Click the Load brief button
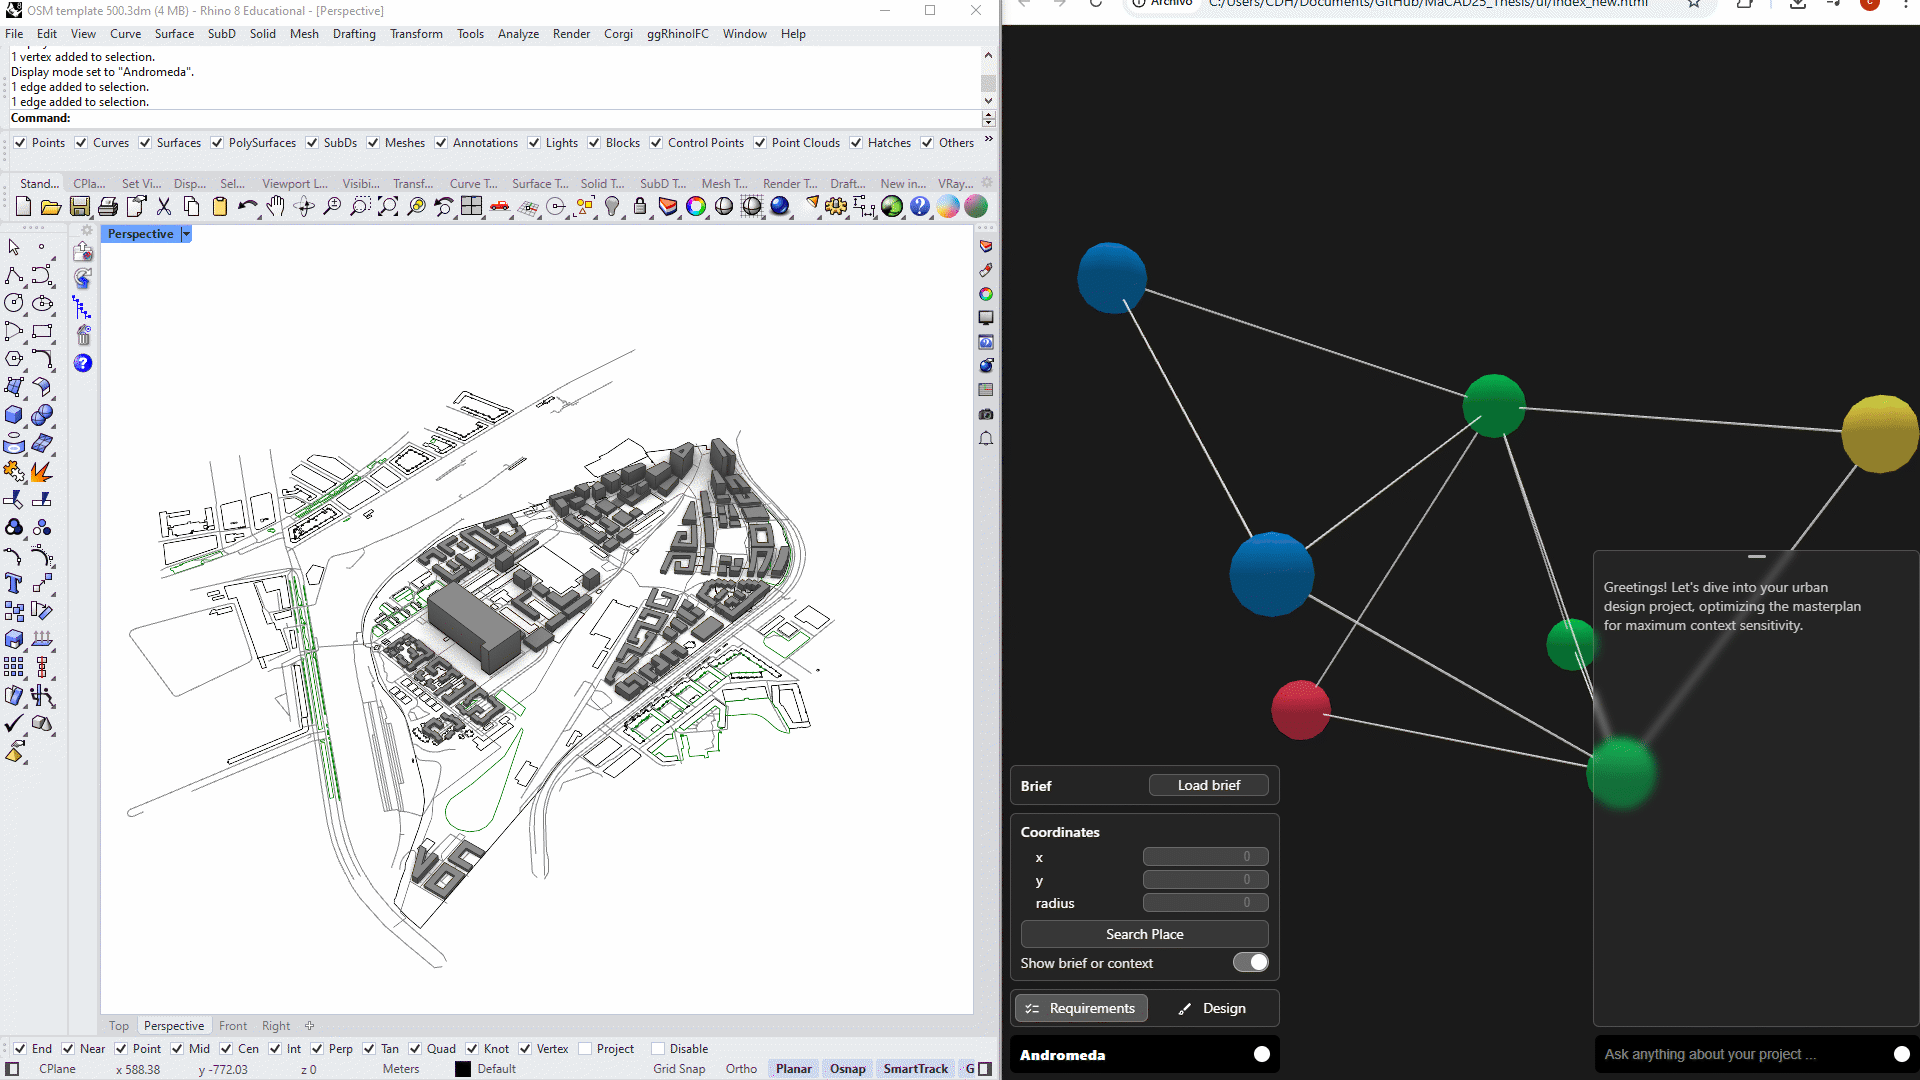Image resolution: width=1920 pixels, height=1080 pixels. click(1208, 785)
